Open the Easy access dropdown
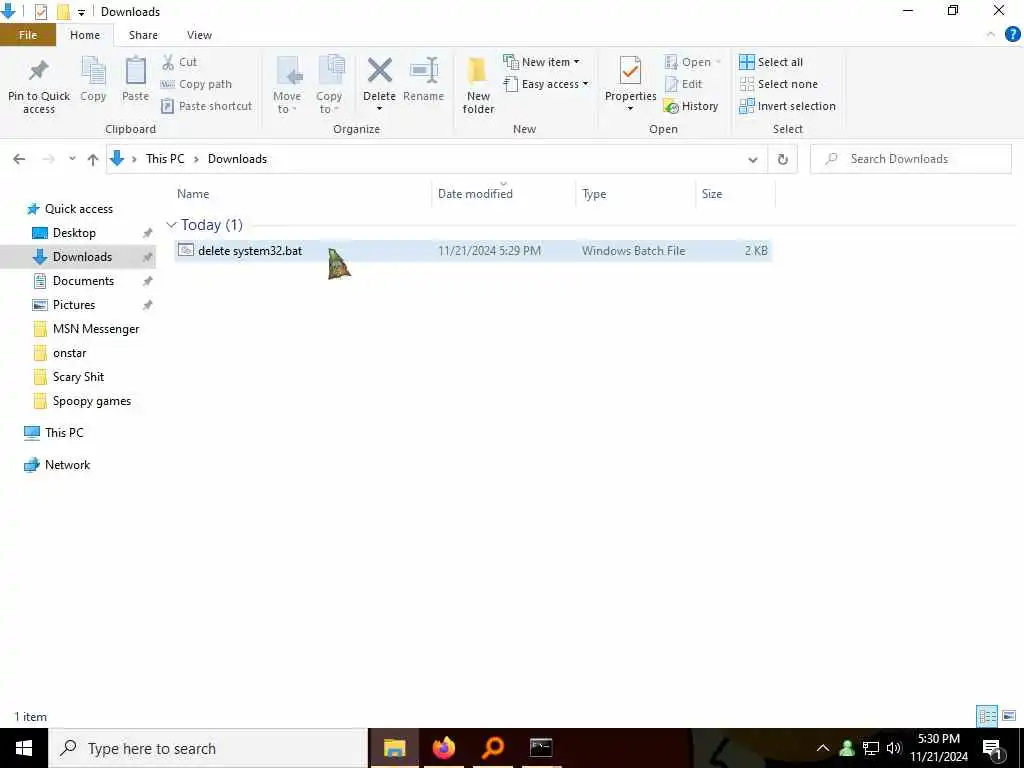Screen dimensions: 1024x768 [546, 84]
